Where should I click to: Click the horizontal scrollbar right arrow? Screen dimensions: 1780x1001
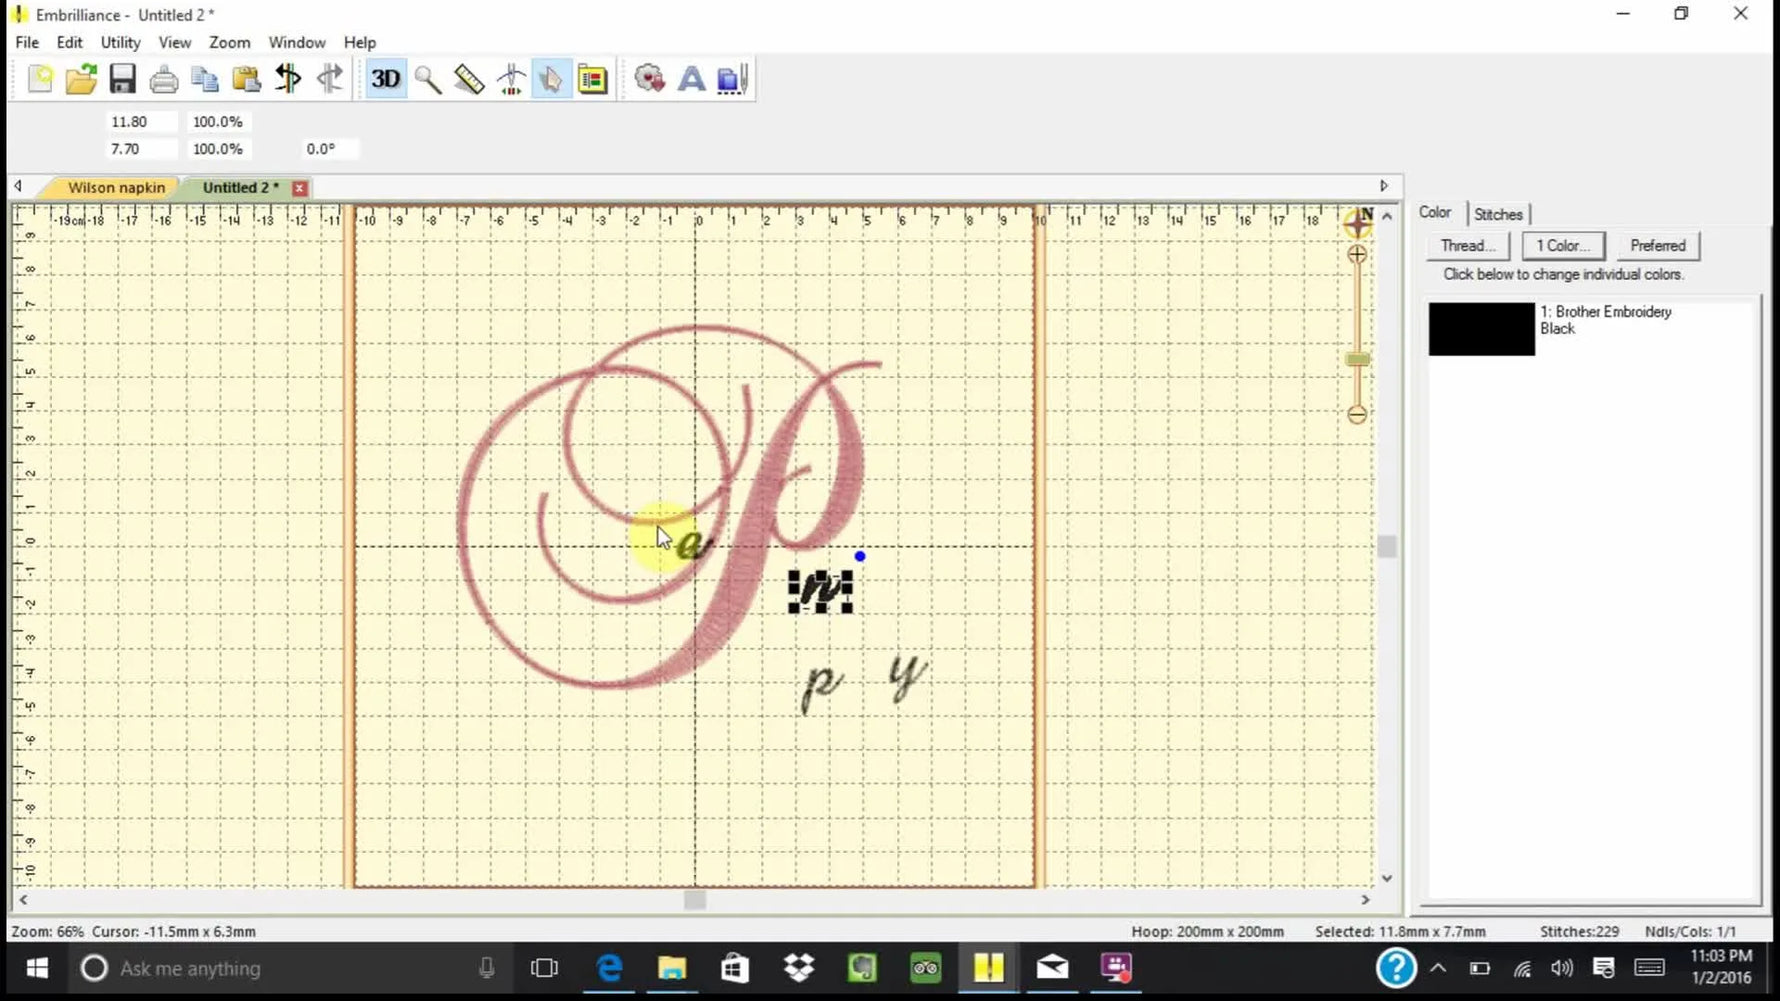(x=1365, y=900)
